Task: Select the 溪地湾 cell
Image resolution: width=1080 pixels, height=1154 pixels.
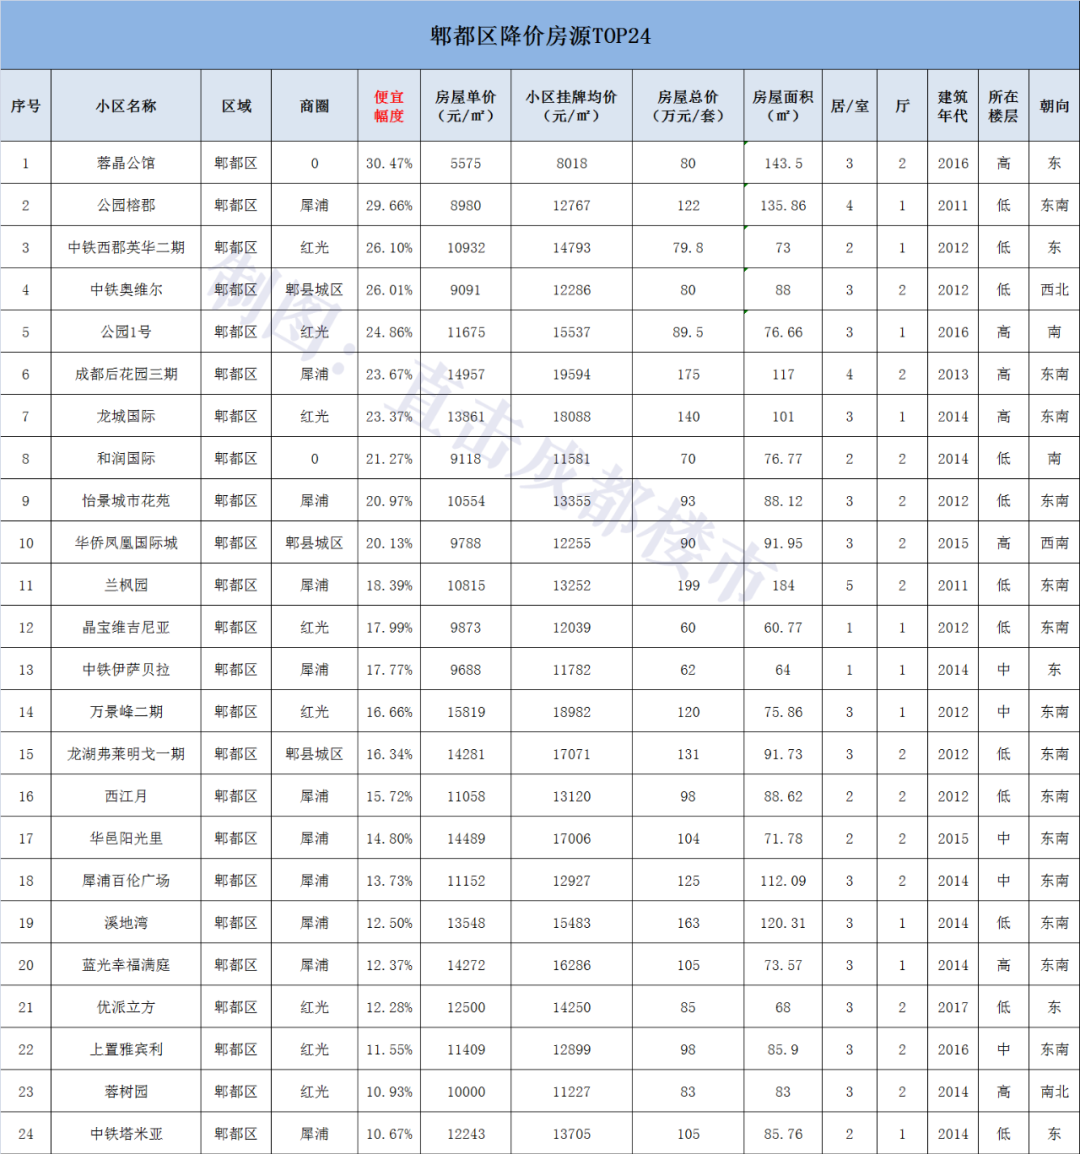Action: pyautogui.click(x=126, y=922)
